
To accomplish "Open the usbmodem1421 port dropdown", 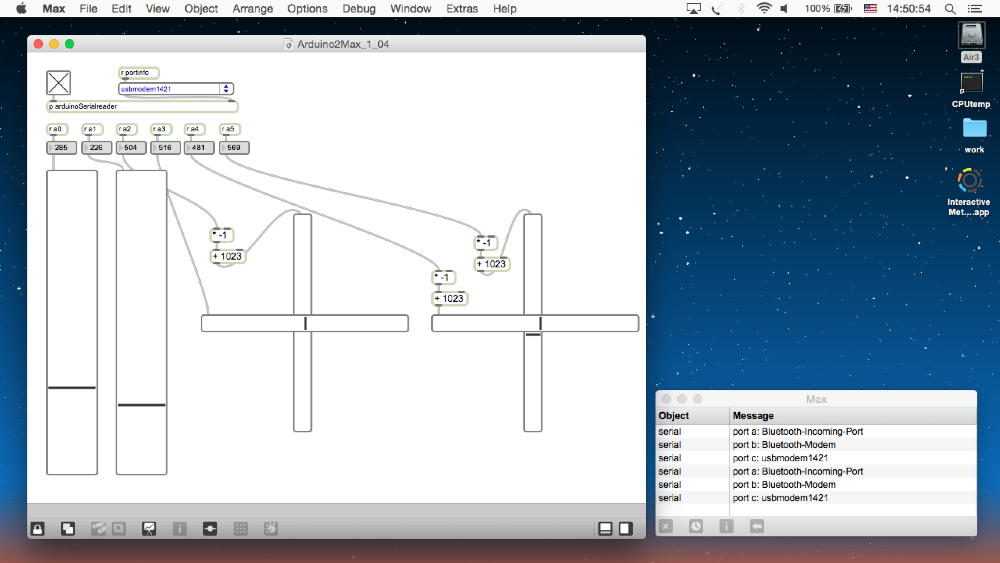I will pos(176,89).
